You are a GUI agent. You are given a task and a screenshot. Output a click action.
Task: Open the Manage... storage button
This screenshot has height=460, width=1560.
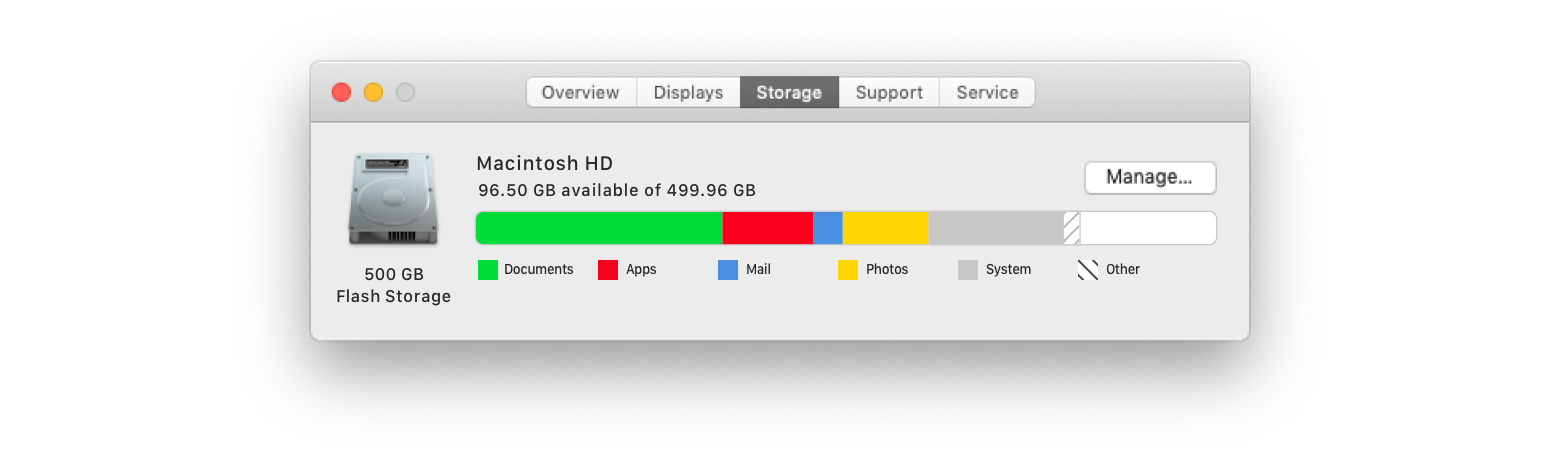point(1150,178)
